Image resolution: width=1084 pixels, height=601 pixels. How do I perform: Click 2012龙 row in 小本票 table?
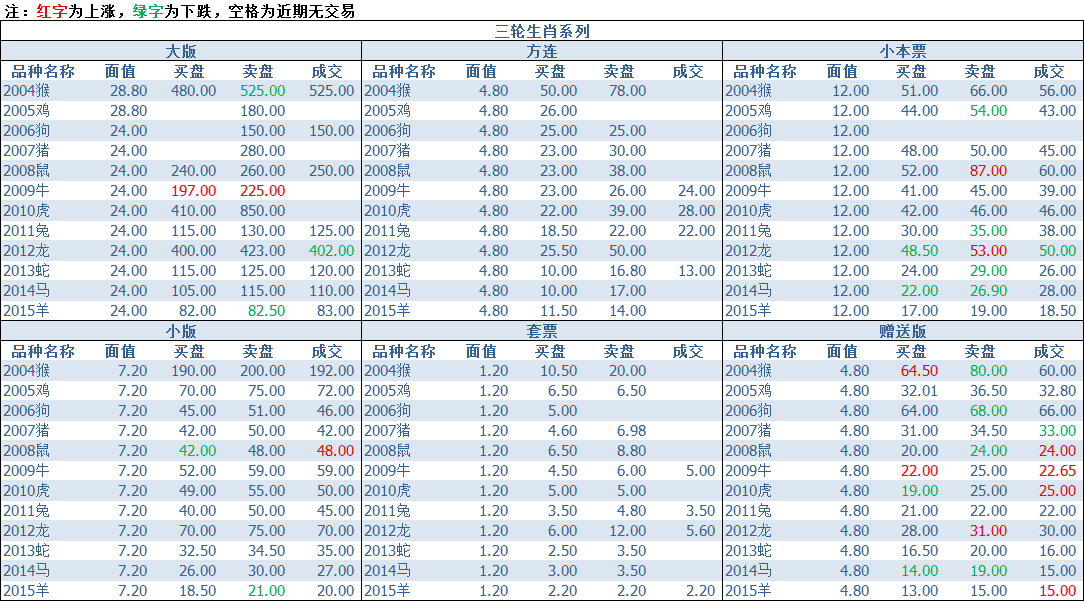click(903, 251)
